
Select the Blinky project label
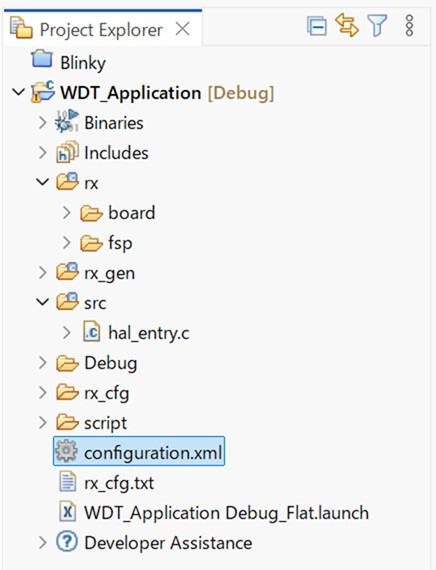pyautogui.click(x=83, y=63)
